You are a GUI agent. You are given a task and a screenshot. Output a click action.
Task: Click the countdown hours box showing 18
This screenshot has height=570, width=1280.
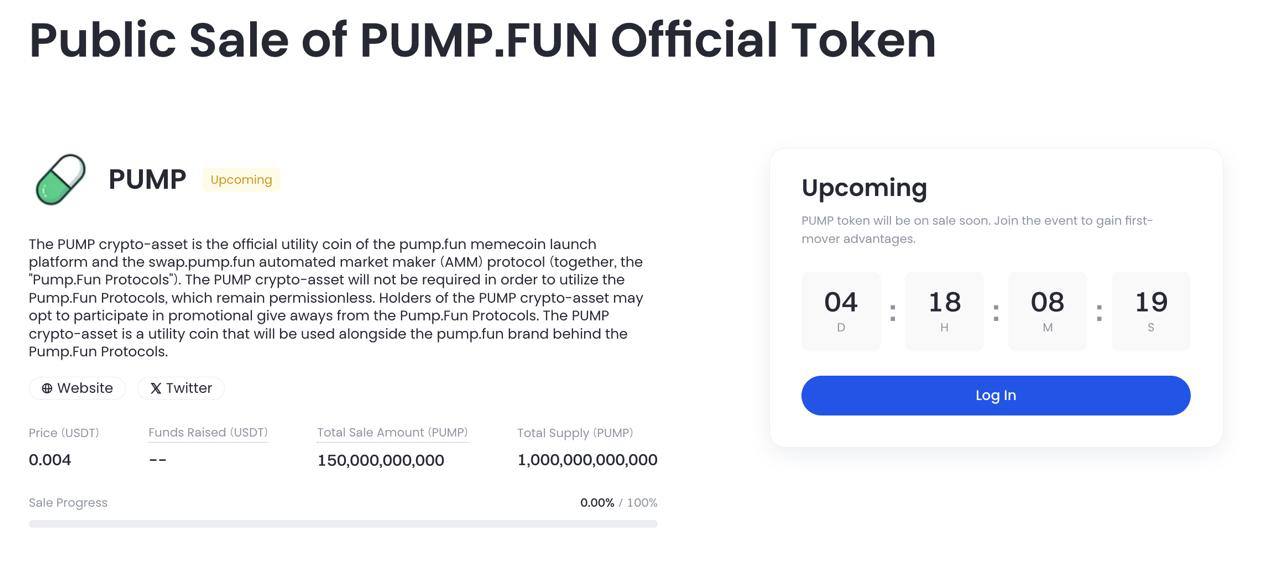pyautogui.click(x=944, y=311)
